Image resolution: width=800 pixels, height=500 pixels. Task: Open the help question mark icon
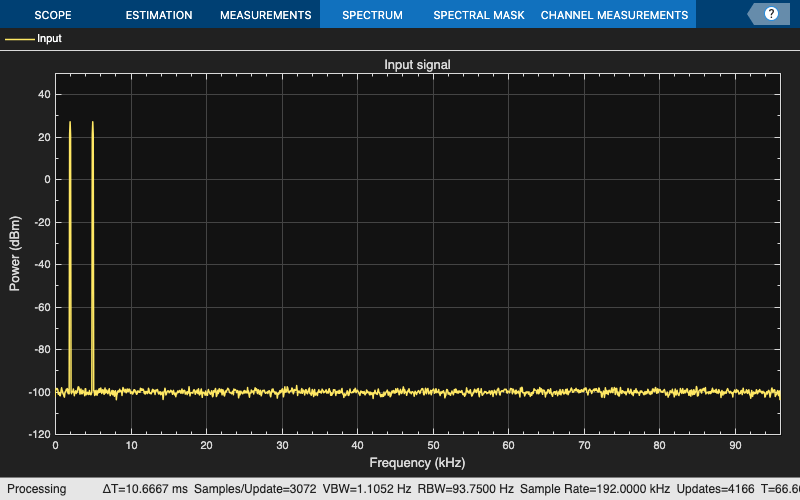click(771, 14)
